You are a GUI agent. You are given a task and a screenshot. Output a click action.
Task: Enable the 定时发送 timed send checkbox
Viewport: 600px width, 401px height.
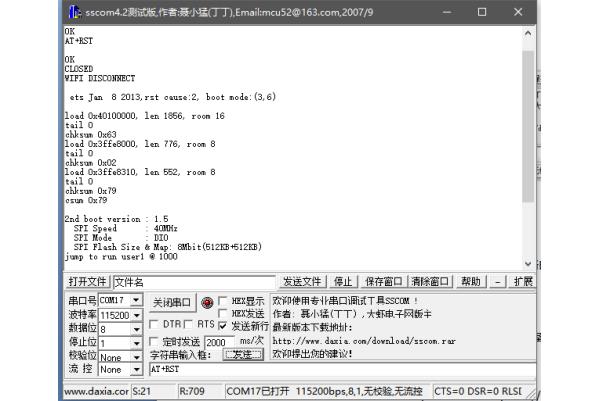pos(154,341)
